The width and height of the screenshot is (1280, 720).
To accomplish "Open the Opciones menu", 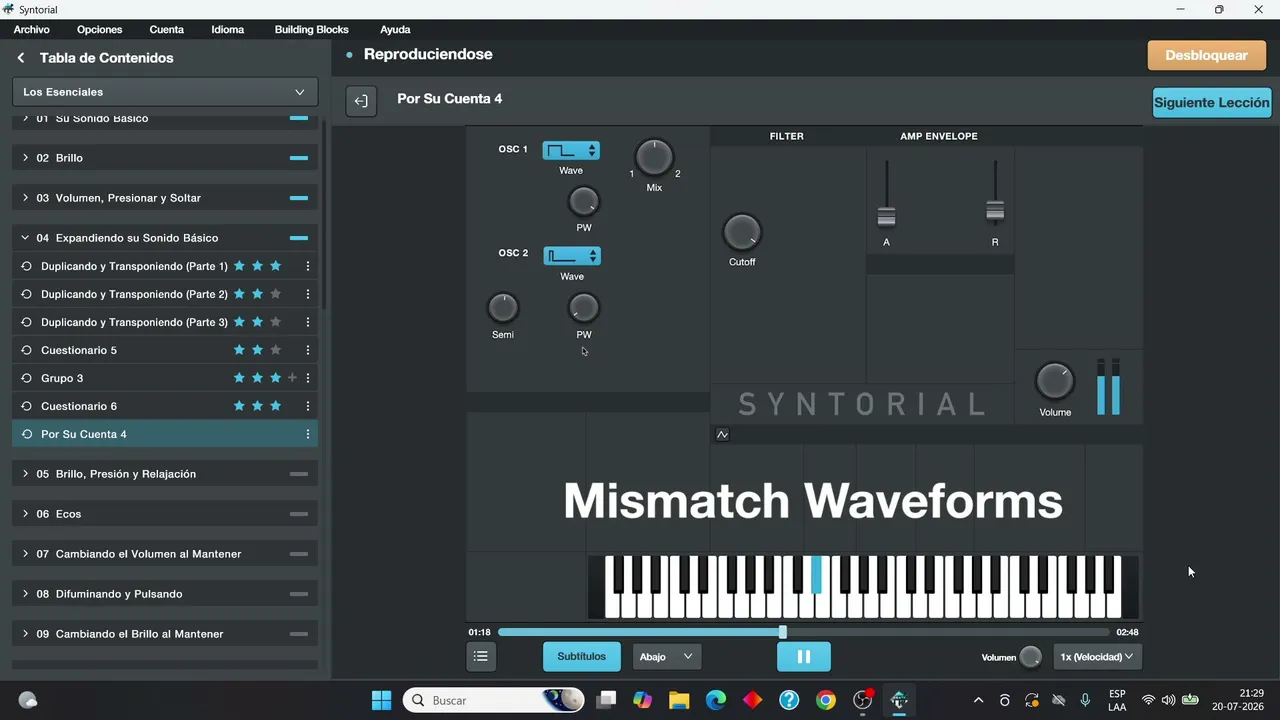I will tap(99, 30).
